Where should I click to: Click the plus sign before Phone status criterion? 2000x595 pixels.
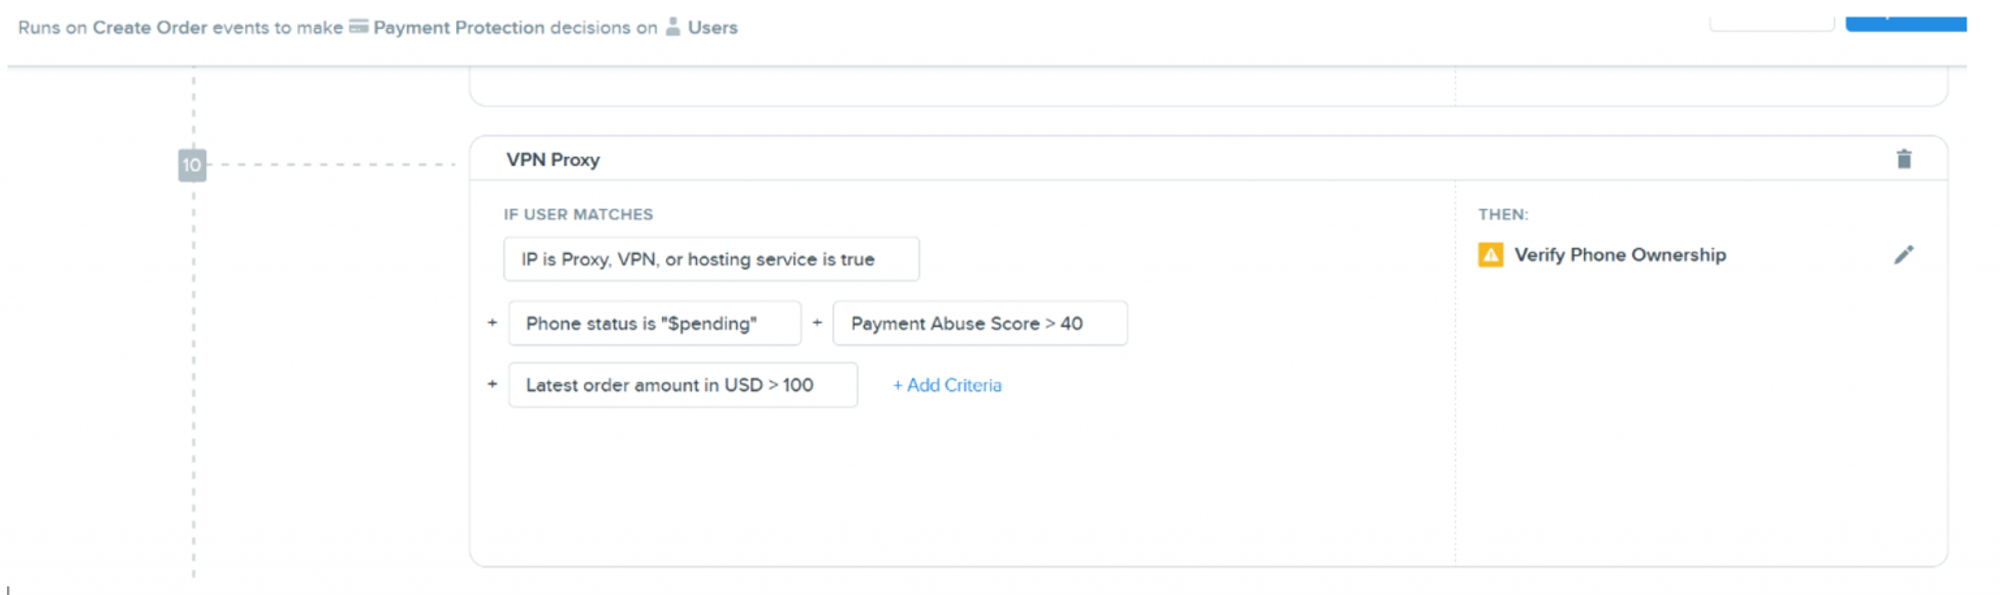click(492, 323)
